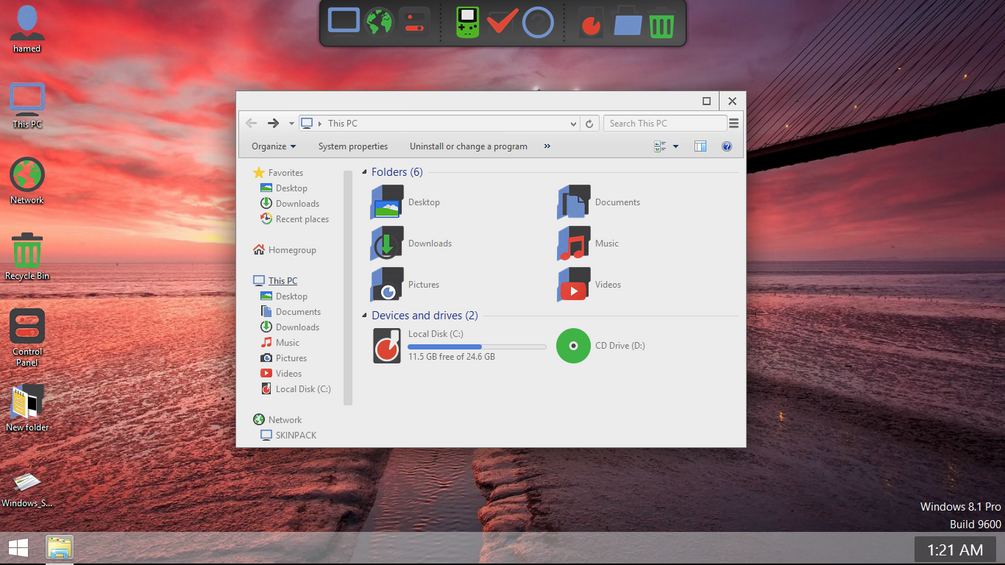Select SKINPACK under Network

coord(288,435)
